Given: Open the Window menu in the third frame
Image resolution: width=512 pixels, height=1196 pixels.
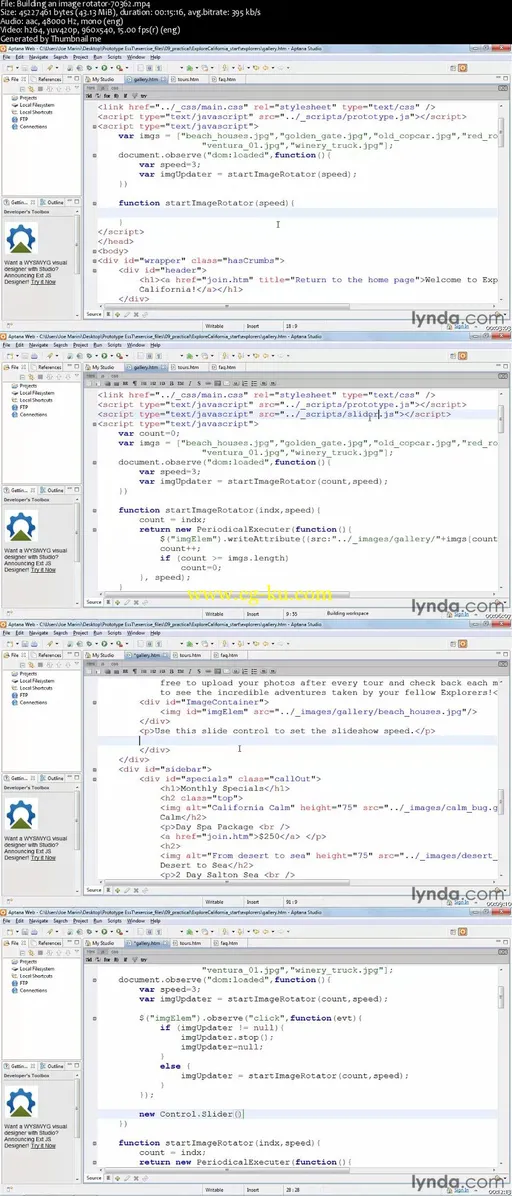Looking at the screenshot, I should (x=136, y=632).
